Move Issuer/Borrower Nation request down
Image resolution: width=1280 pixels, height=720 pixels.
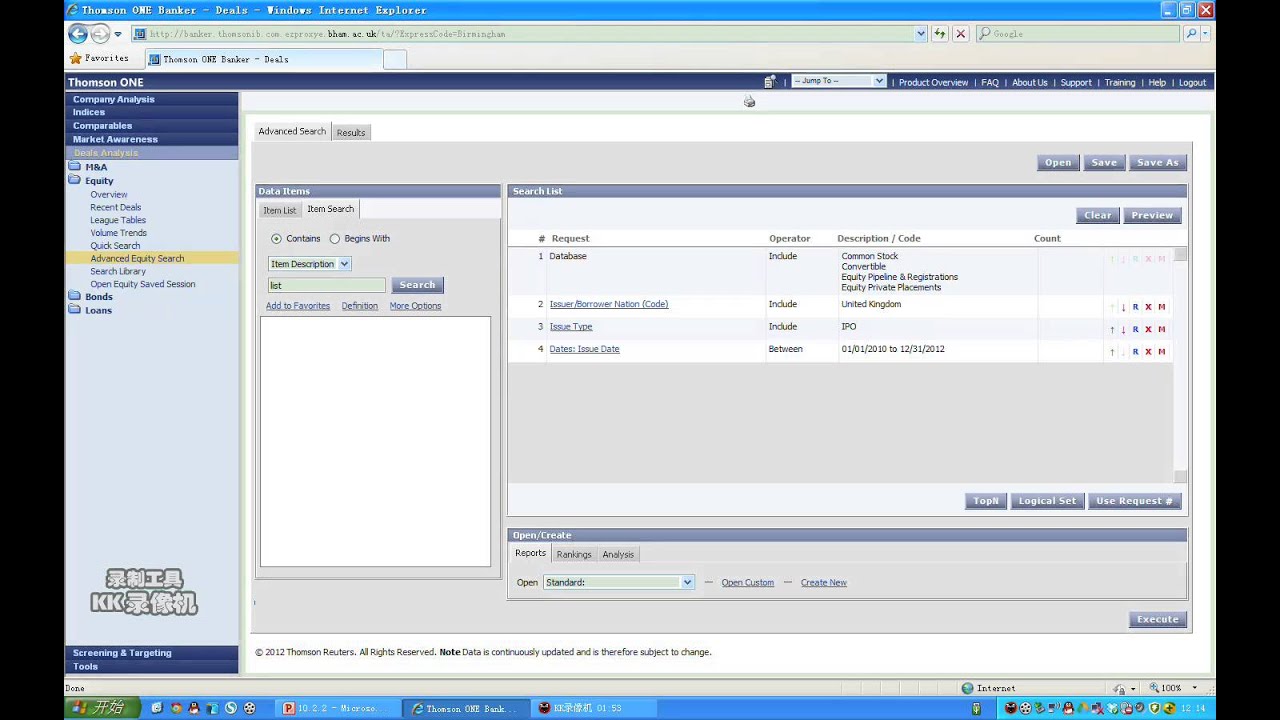tap(1123, 307)
